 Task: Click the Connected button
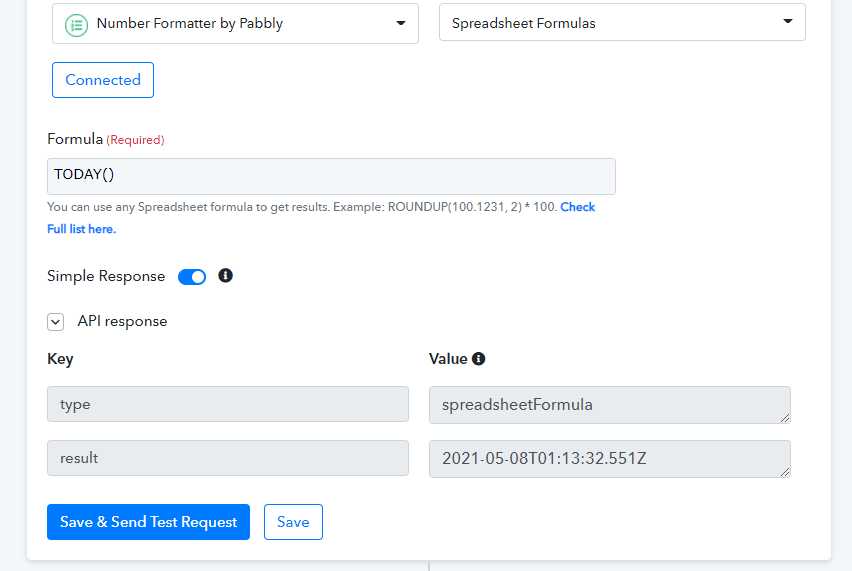click(103, 80)
